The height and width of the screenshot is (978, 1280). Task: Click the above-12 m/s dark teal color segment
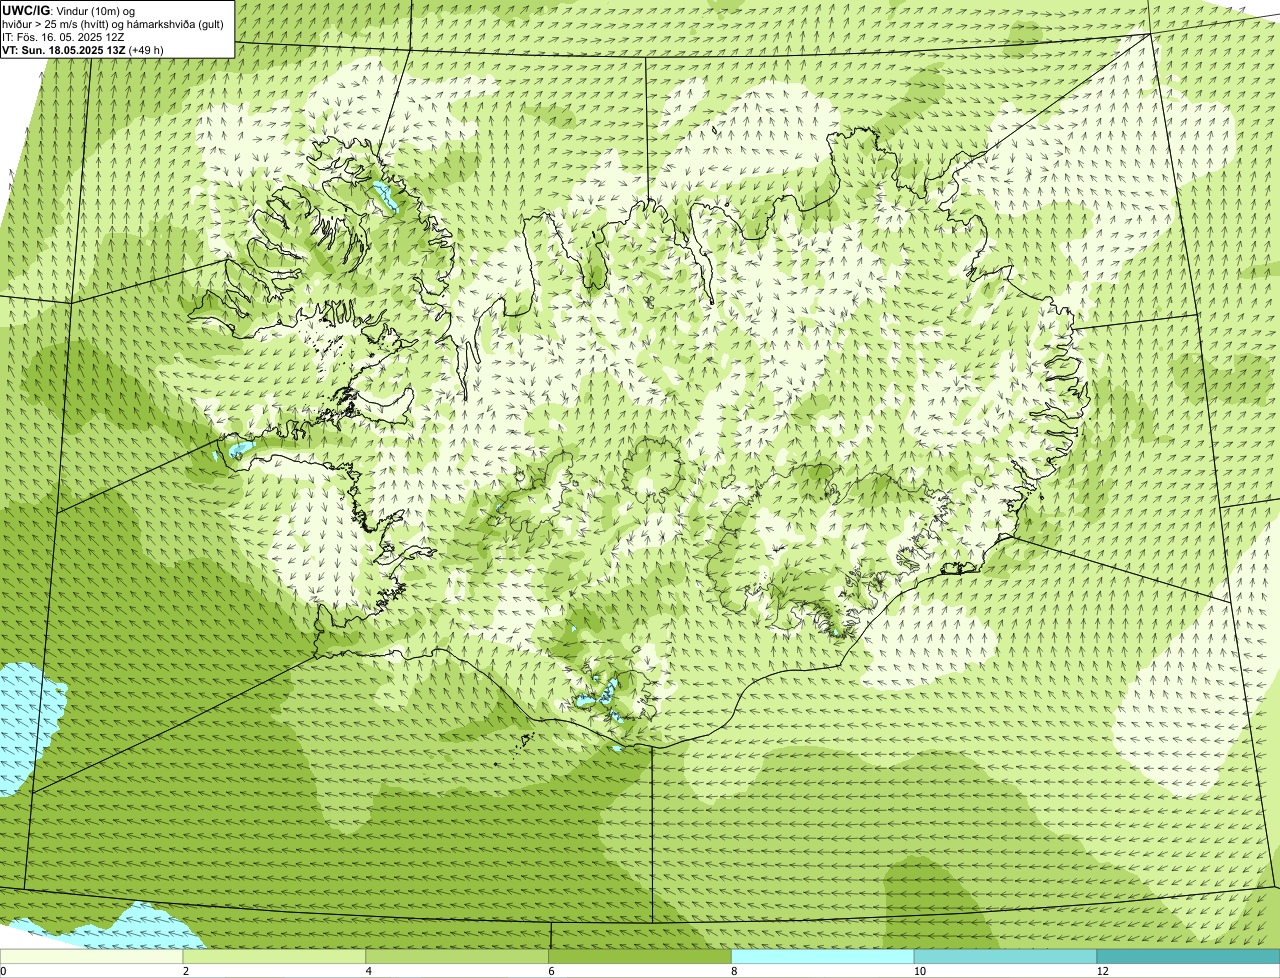click(1189, 956)
